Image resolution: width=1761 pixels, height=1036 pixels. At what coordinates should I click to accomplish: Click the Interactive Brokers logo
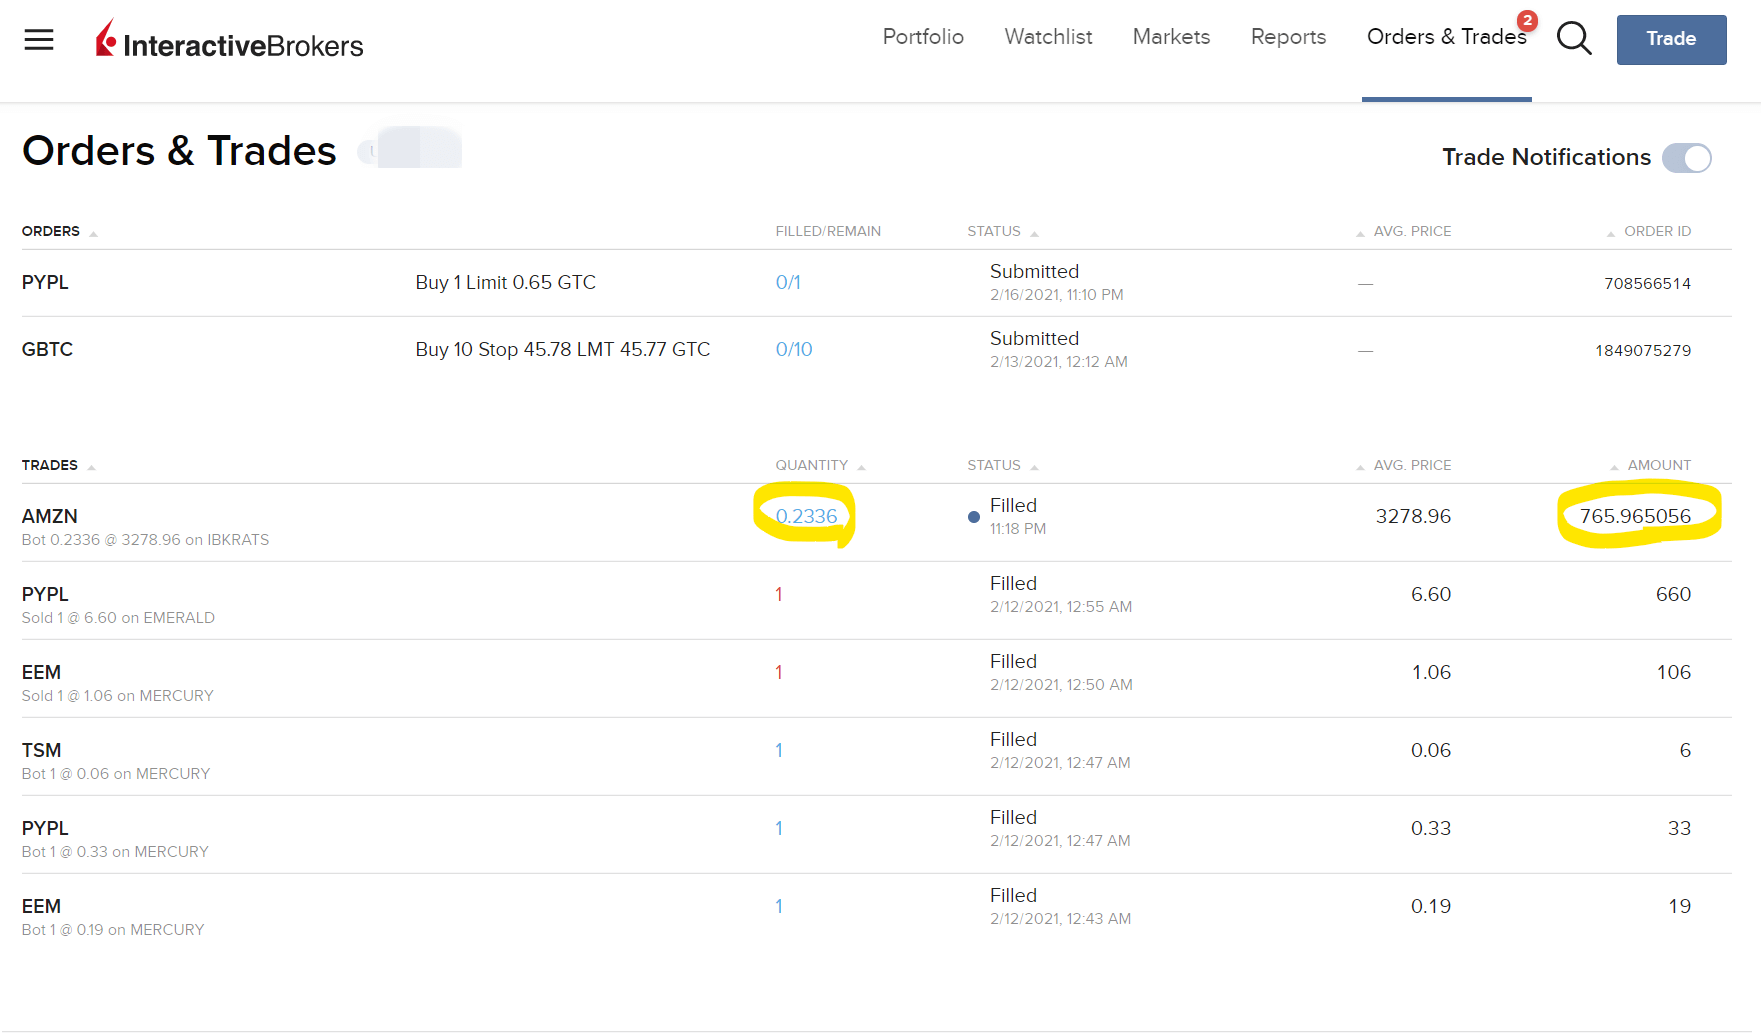tap(230, 42)
